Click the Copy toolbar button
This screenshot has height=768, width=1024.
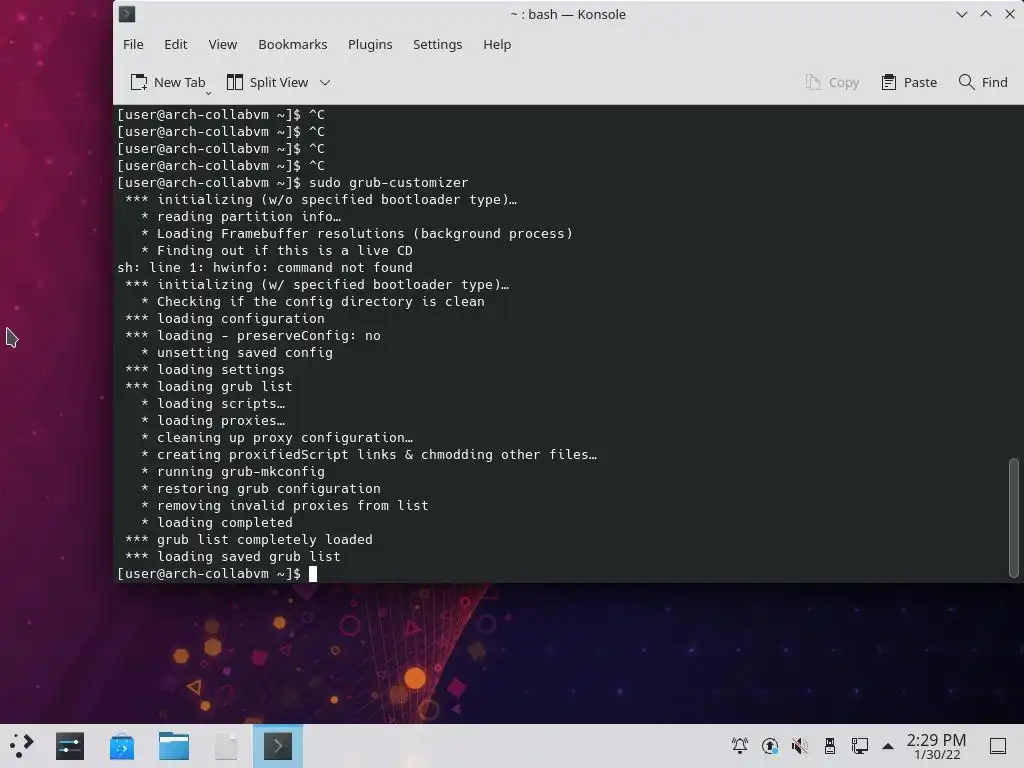[832, 82]
